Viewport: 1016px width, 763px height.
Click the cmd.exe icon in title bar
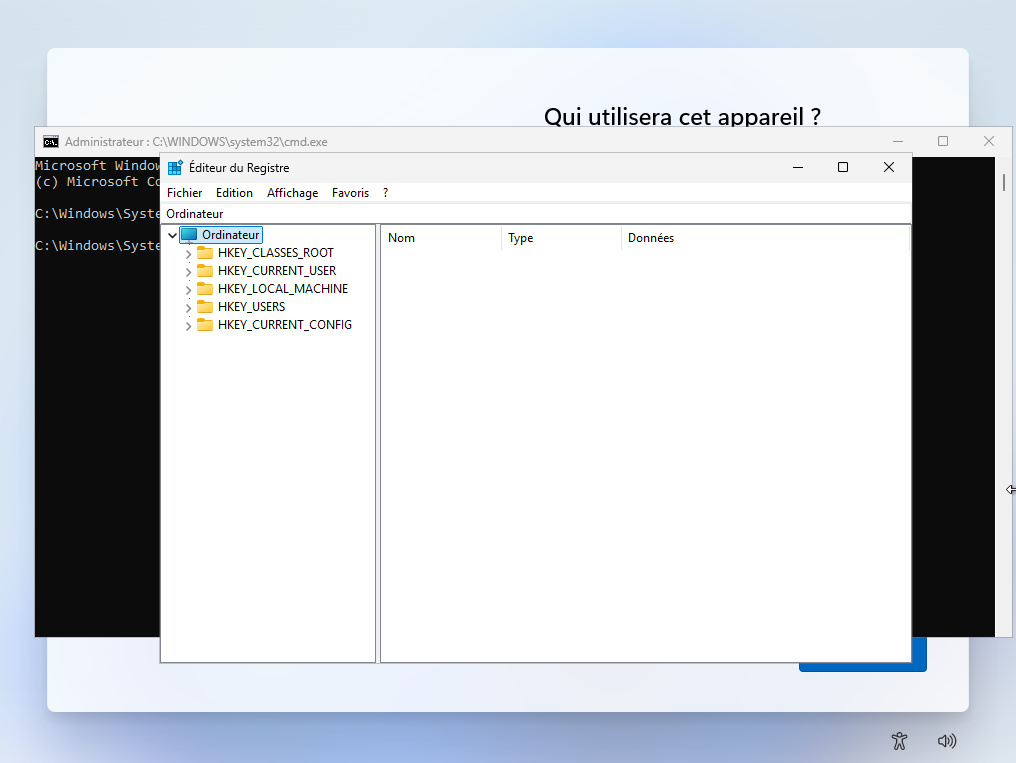[50, 142]
